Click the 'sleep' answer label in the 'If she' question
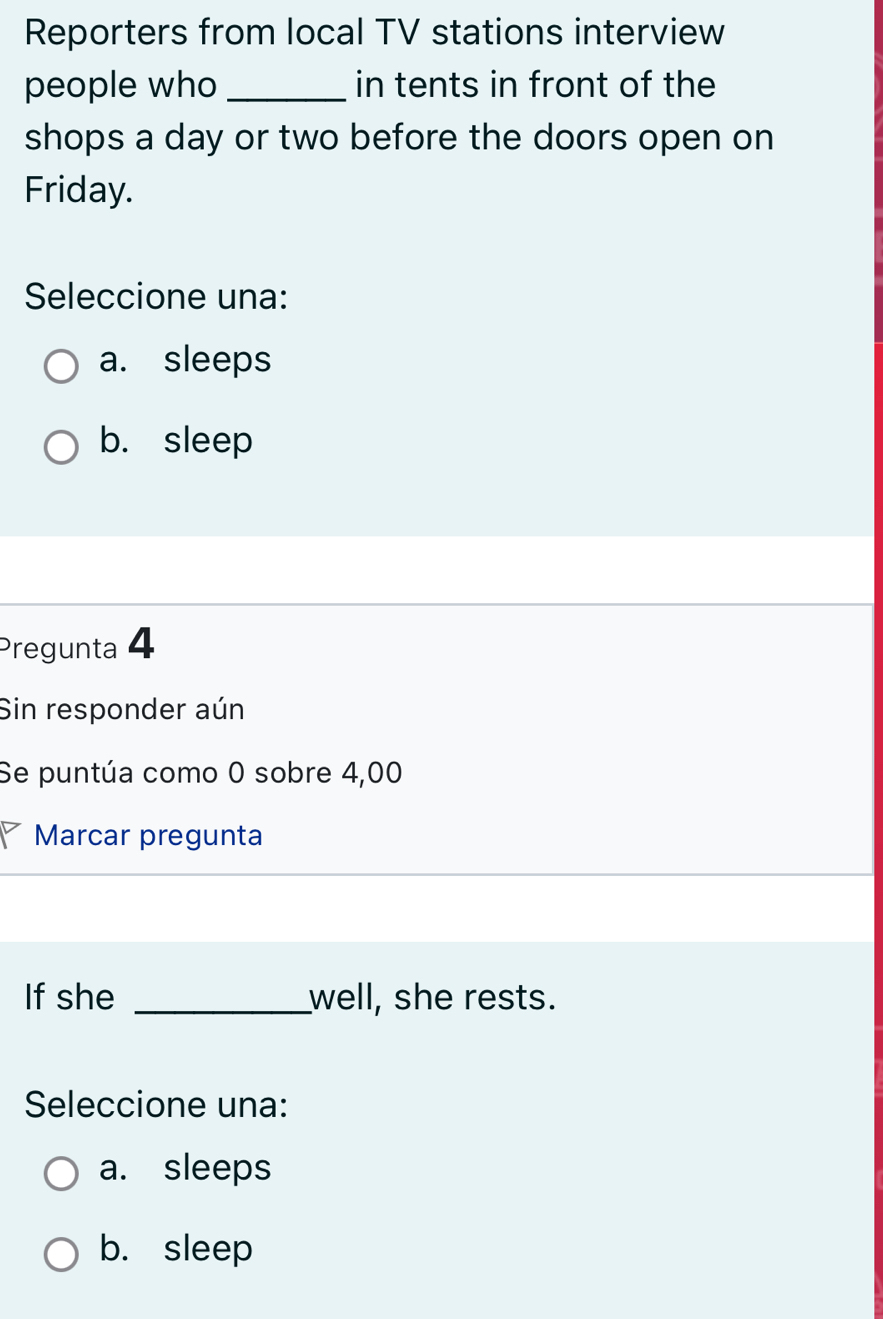 [208, 1248]
